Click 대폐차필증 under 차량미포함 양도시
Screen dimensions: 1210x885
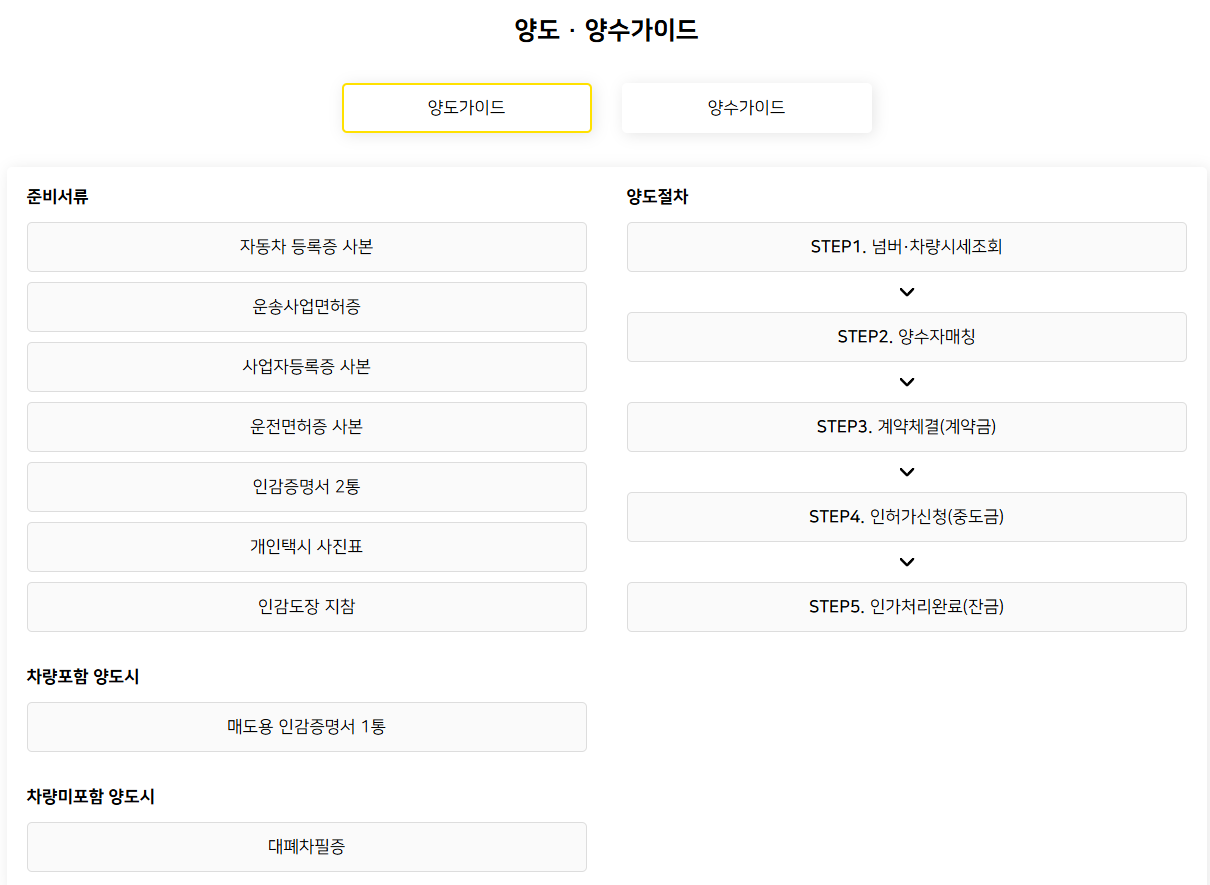[x=306, y=846]
